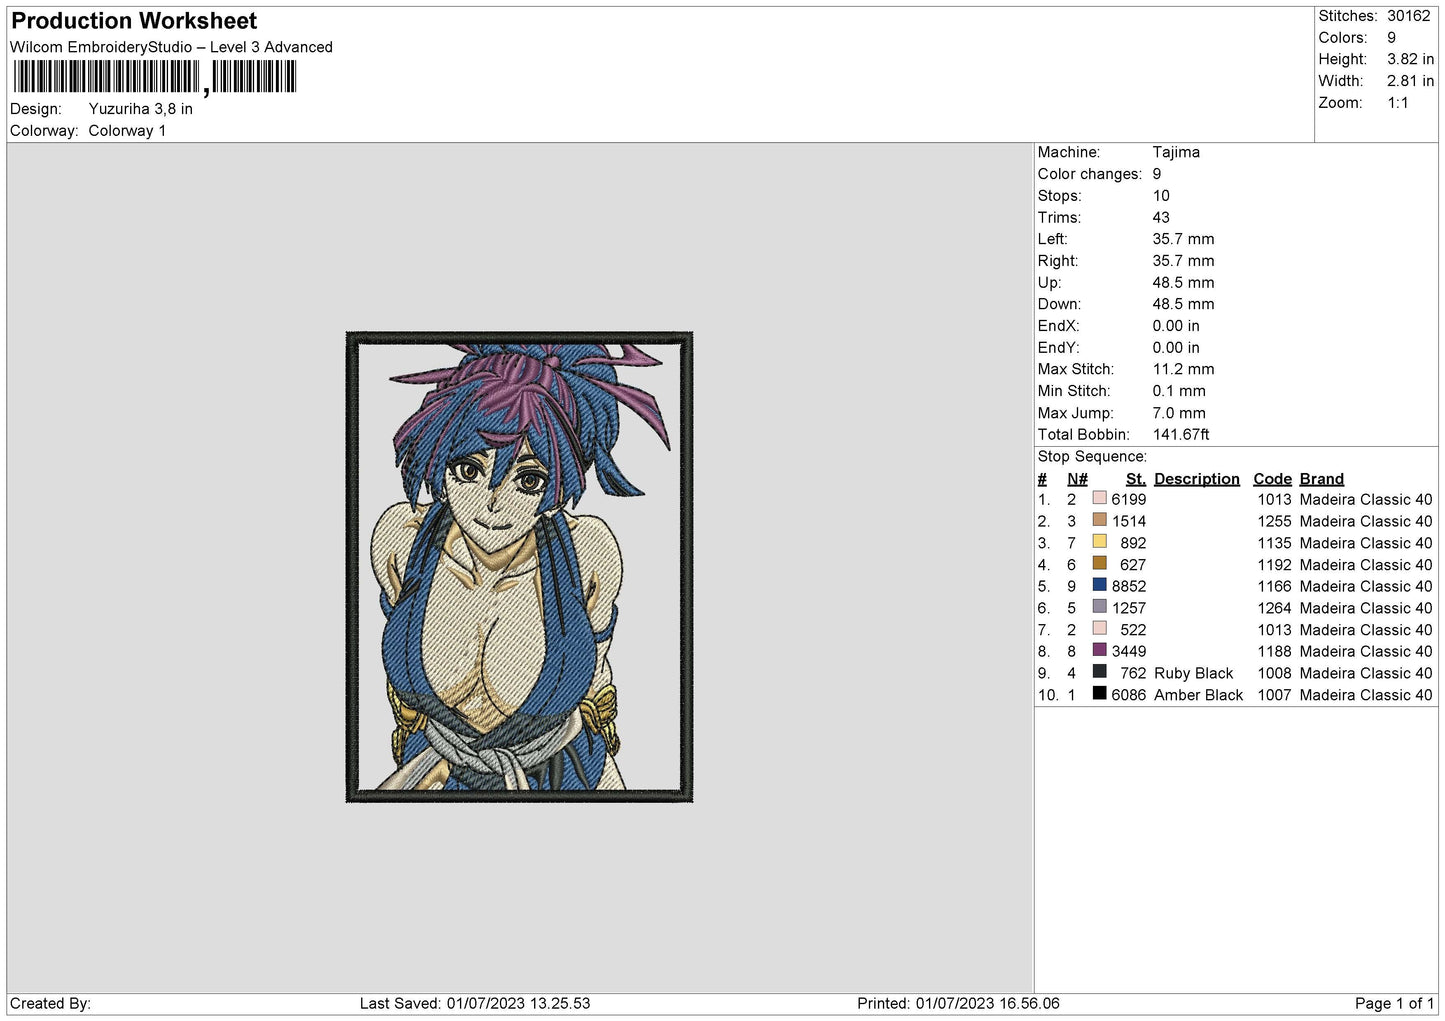
Task: Pick the Ruby Black color swatch
Action: click(1100, 672)
